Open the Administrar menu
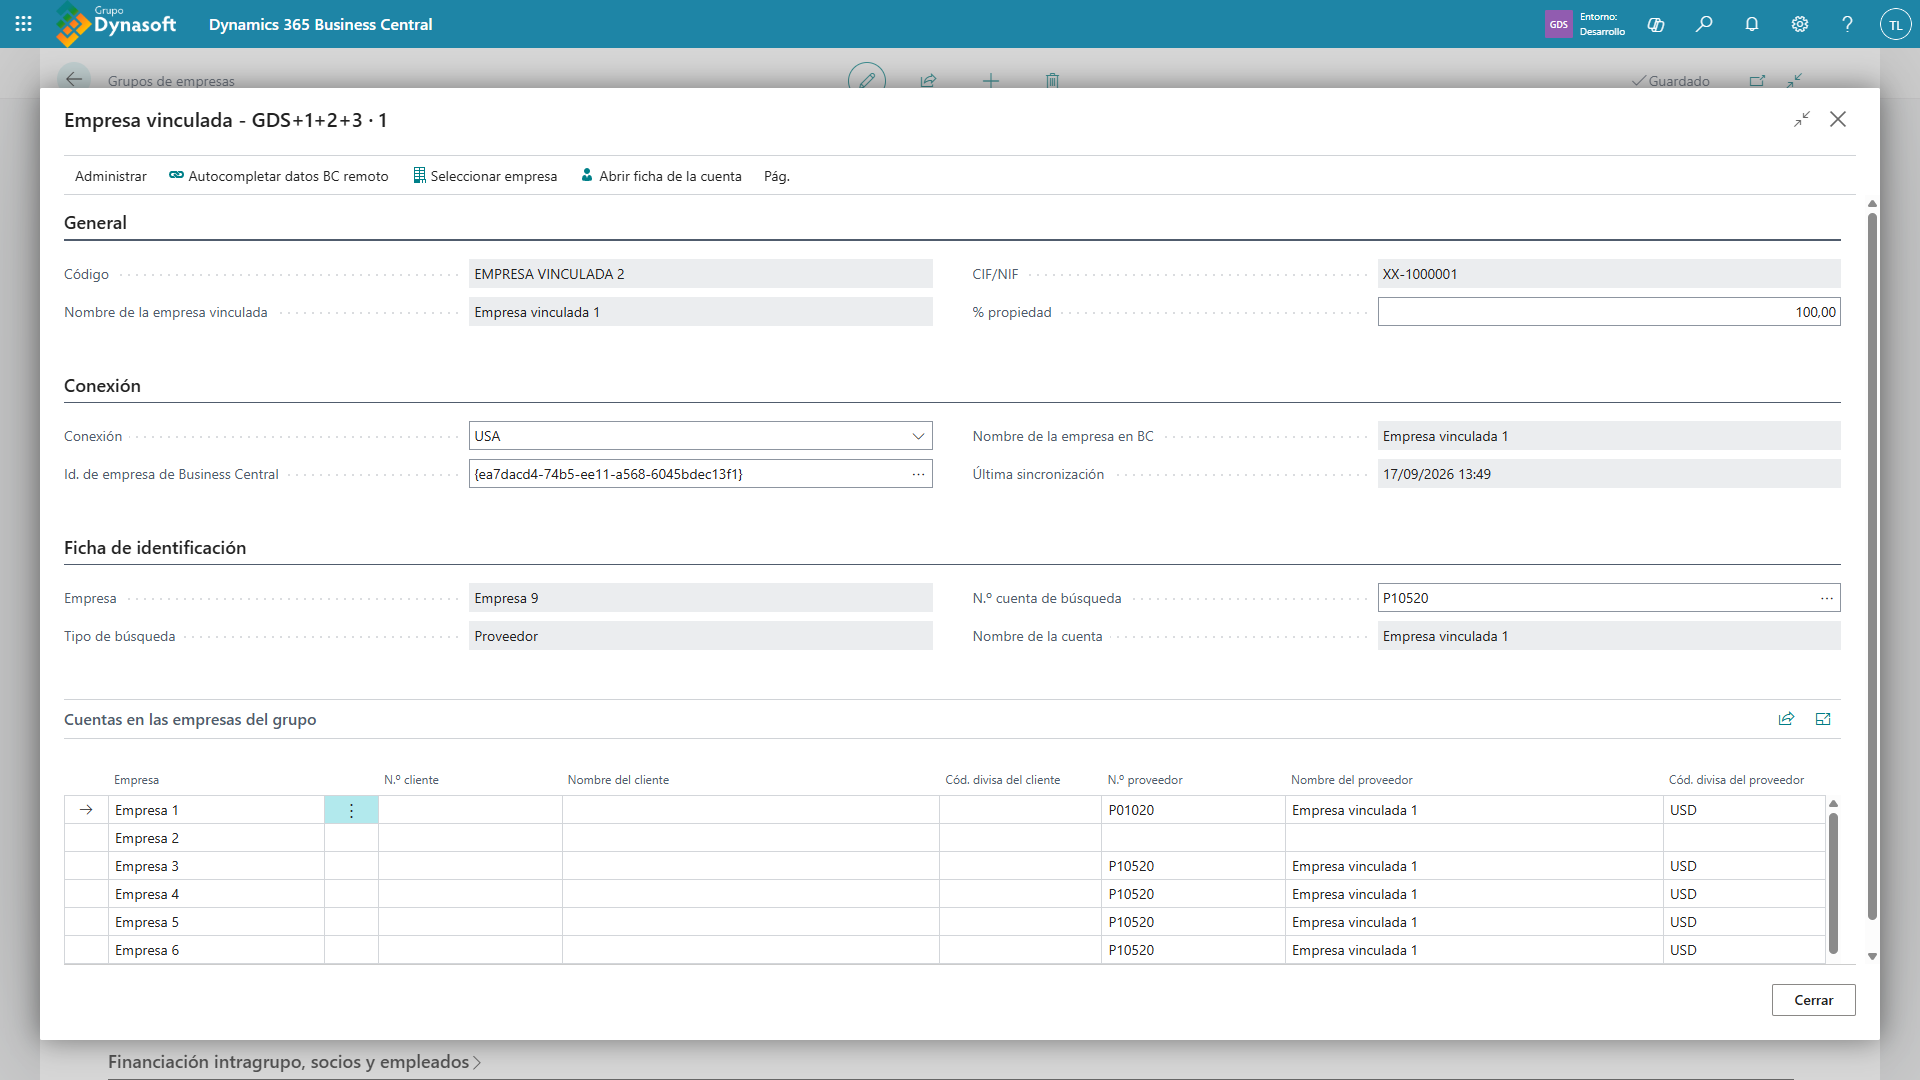Image resolution: width=1920 pixels, height=1080 pixels. [x=110, y=176]
